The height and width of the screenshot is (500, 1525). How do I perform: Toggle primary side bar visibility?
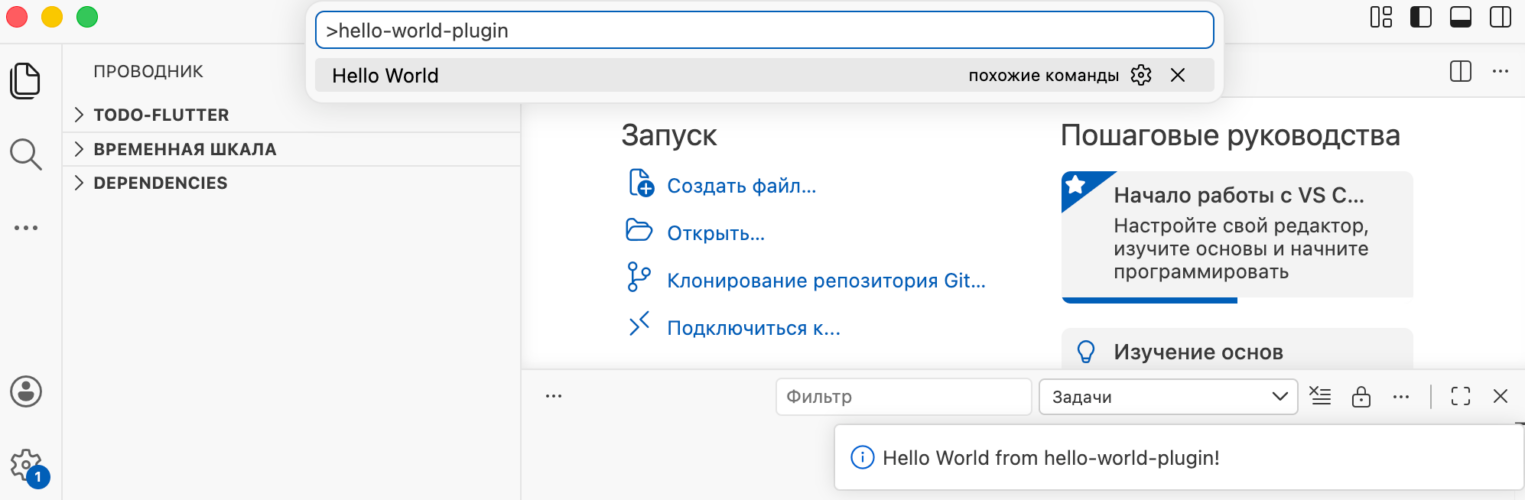click(1421, 17)
